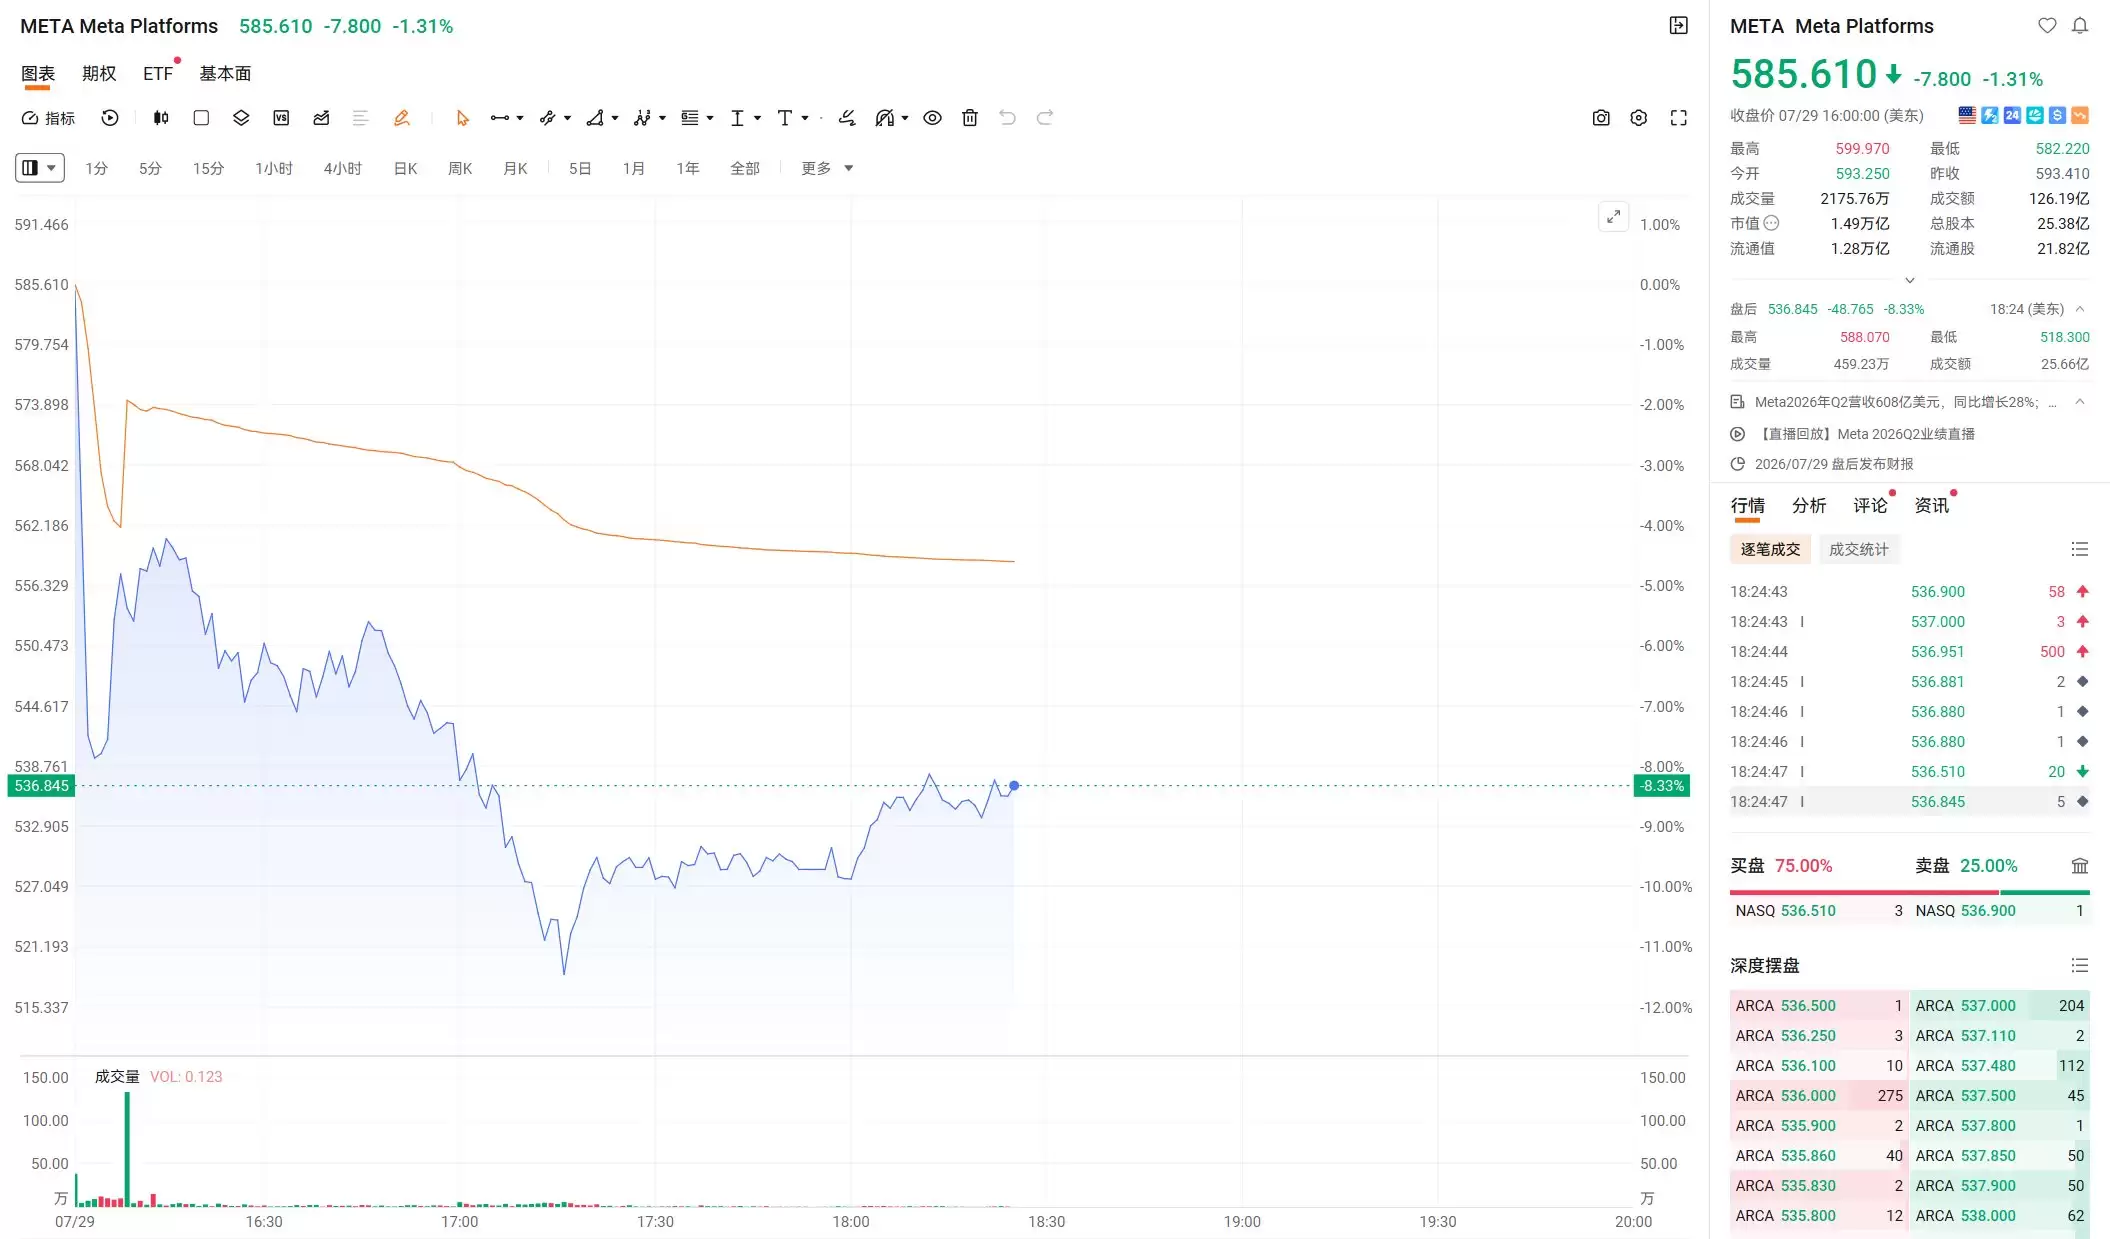This screenshot has height=1239, width=2110.
Task: Click the eraser stroke tool icon
Action: coord(847,118)
